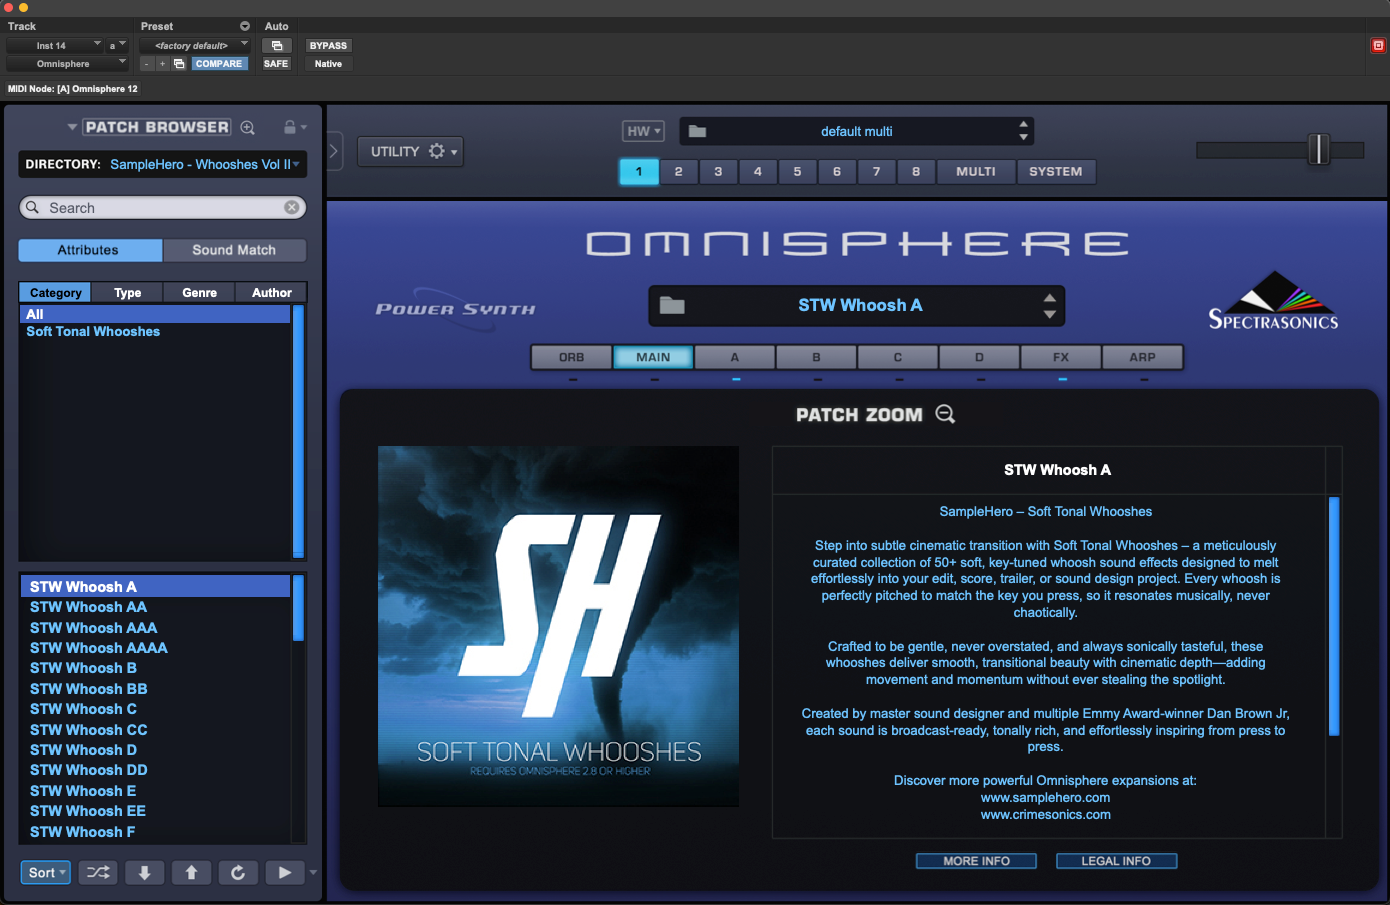Zoom out of the Patch Zoom view

pyautogui.click(x=945, y=414)
